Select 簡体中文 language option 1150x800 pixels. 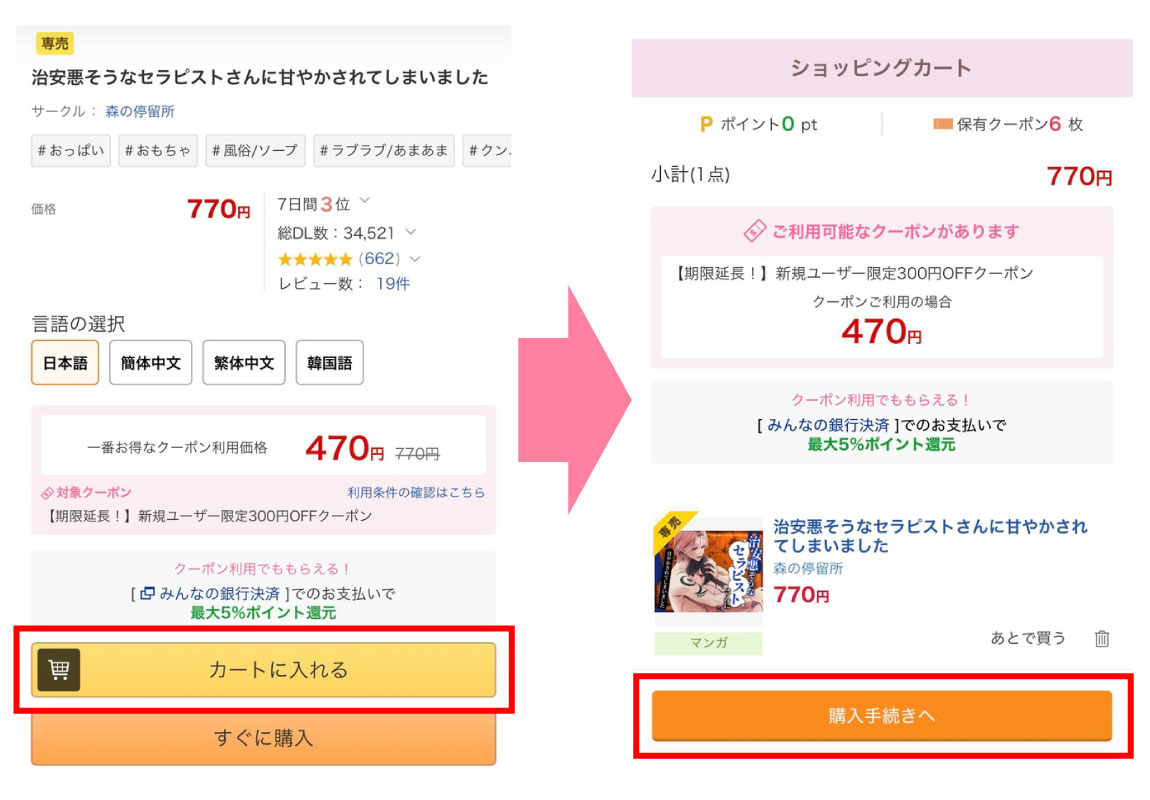point(151,363)
